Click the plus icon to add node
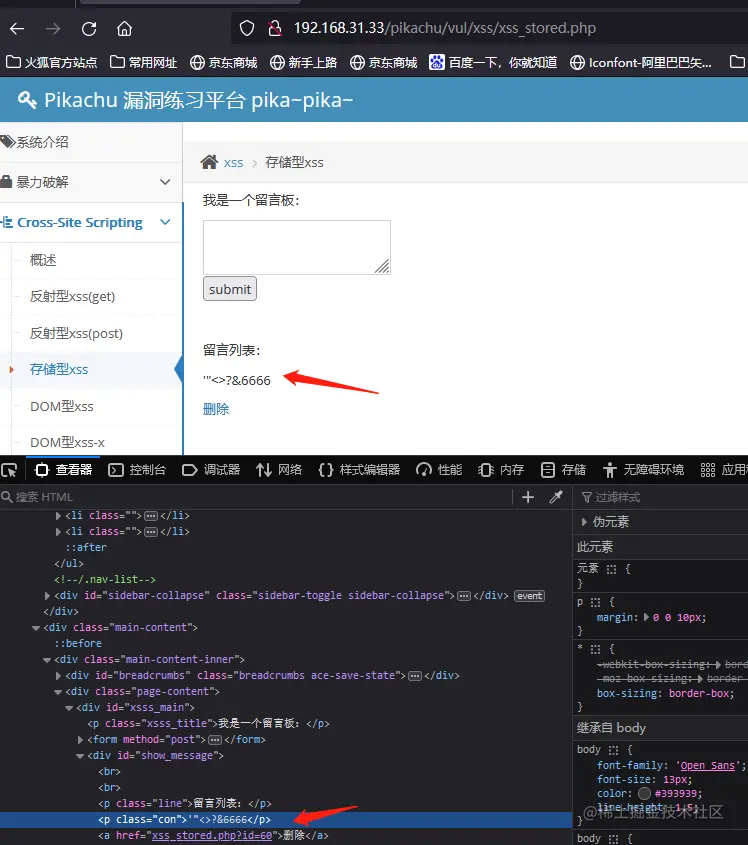Screen dimensions: 748x845 click(528, 497)
